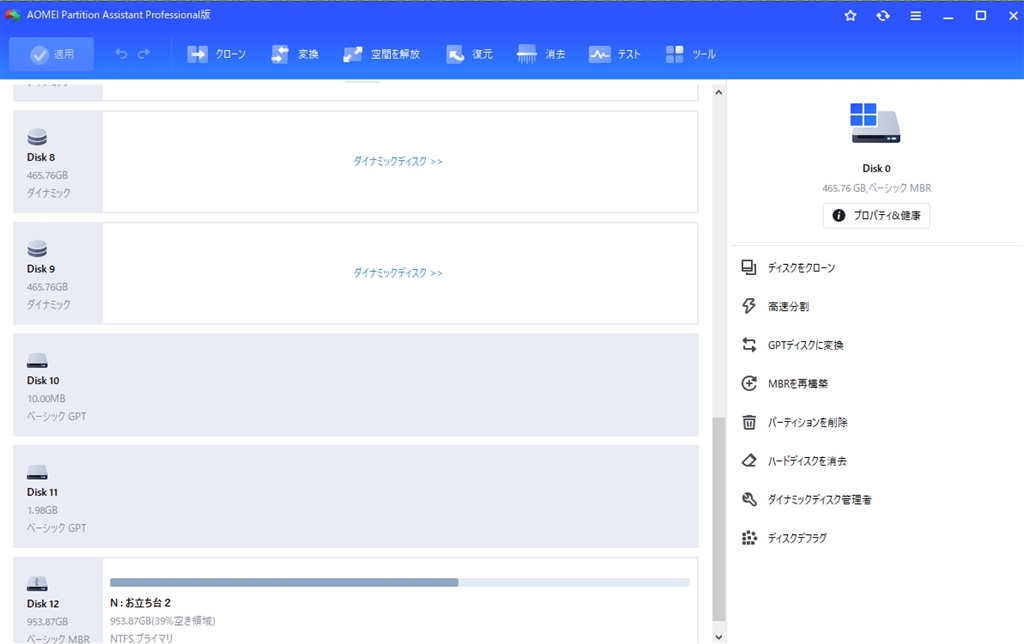Screen dimensions: 1024x644
Task: Click the Dynamic Disk Manager wrench icon
Action: click(749, 499)
